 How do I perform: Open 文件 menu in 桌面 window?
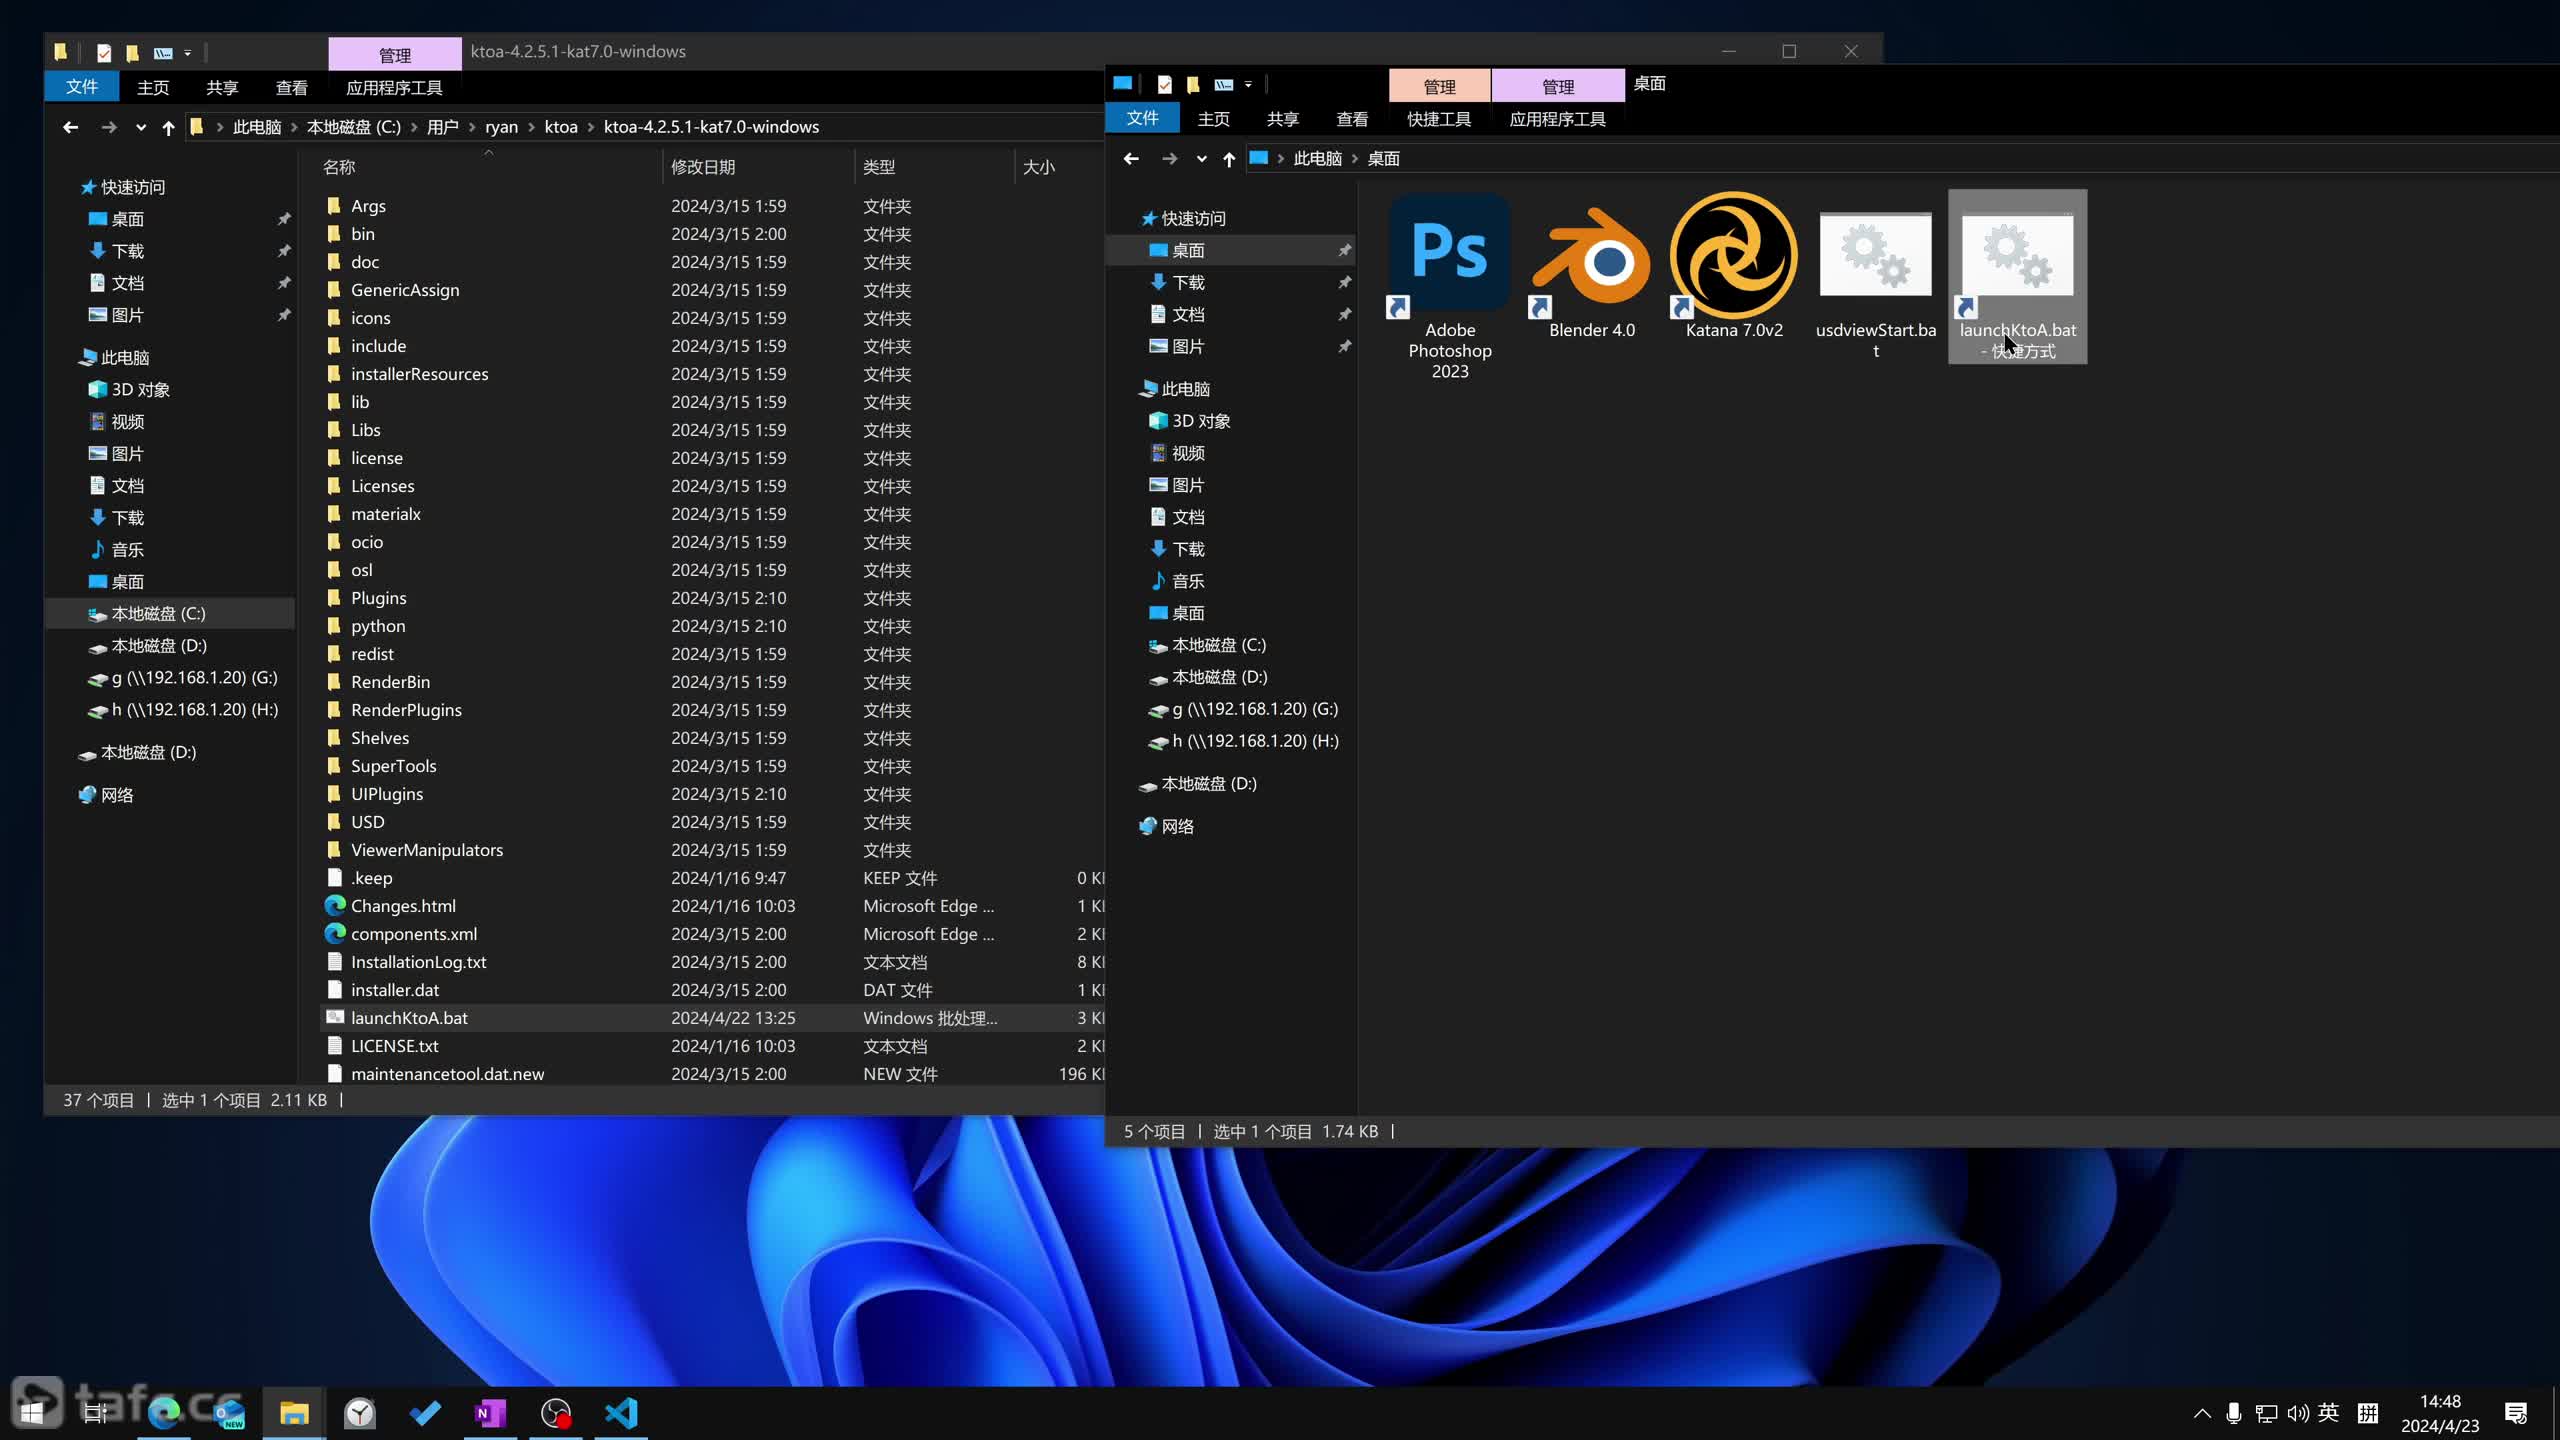1142,118
